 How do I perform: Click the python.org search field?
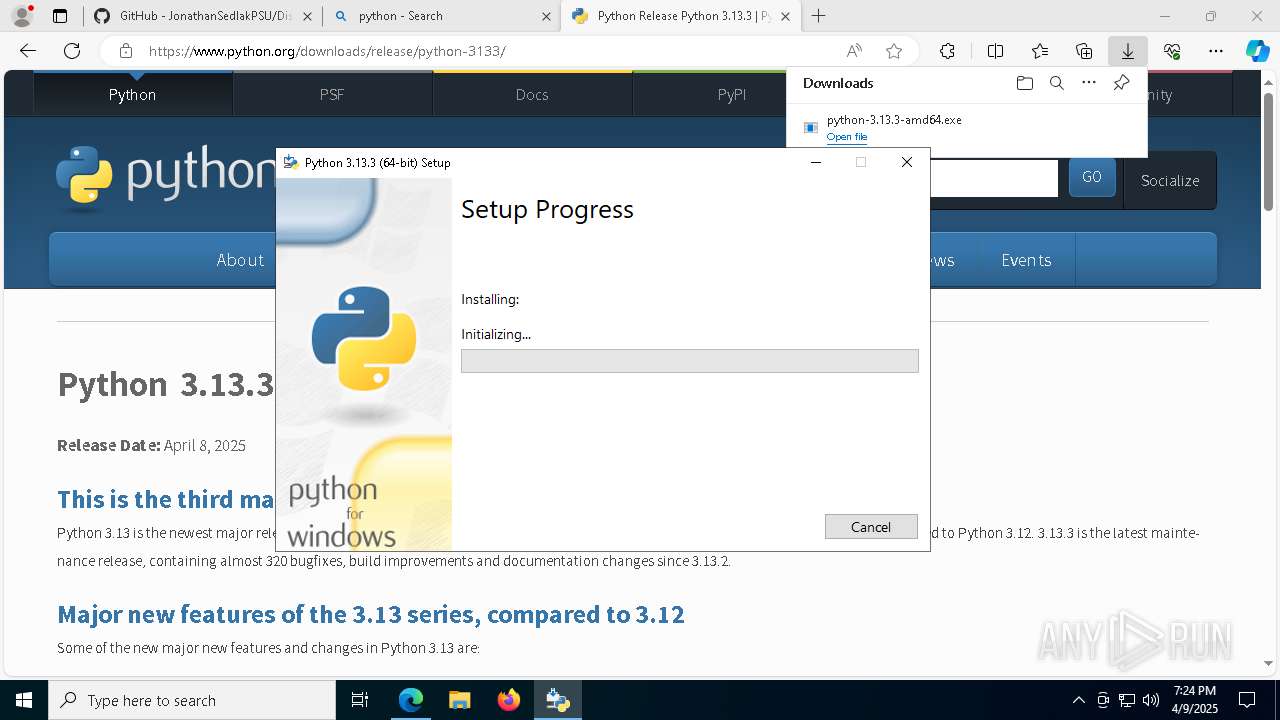994,178
